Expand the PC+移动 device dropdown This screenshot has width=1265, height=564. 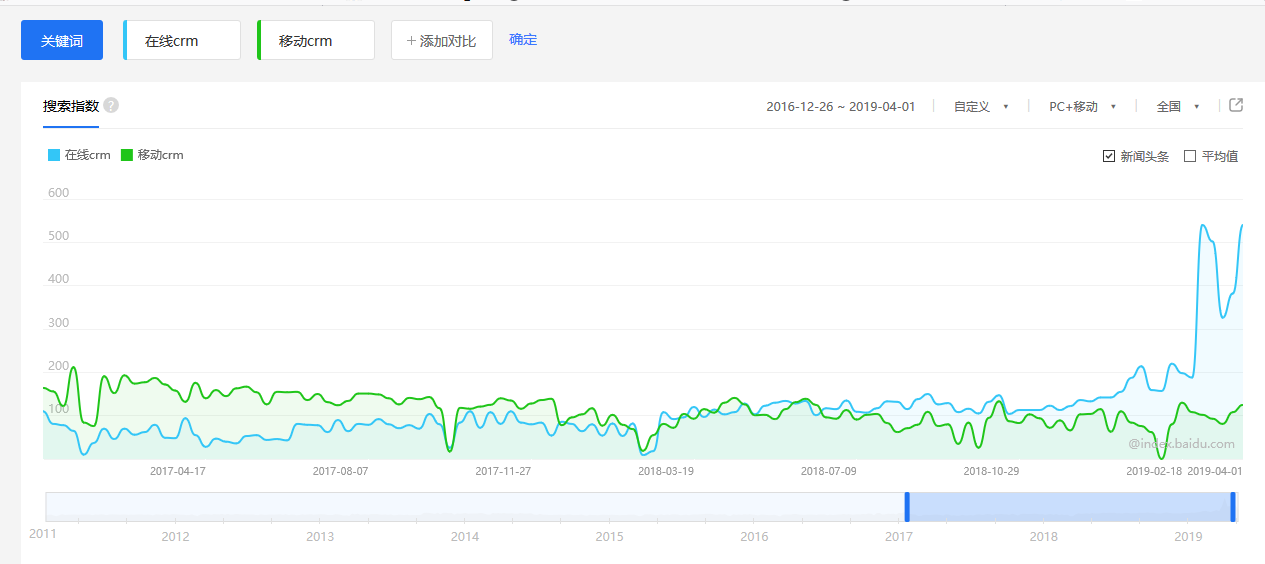pos(1082,107)
